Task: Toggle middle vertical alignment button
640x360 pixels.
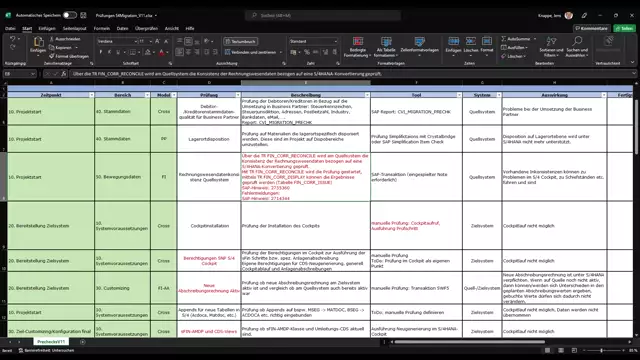Action: coord(188,41)
